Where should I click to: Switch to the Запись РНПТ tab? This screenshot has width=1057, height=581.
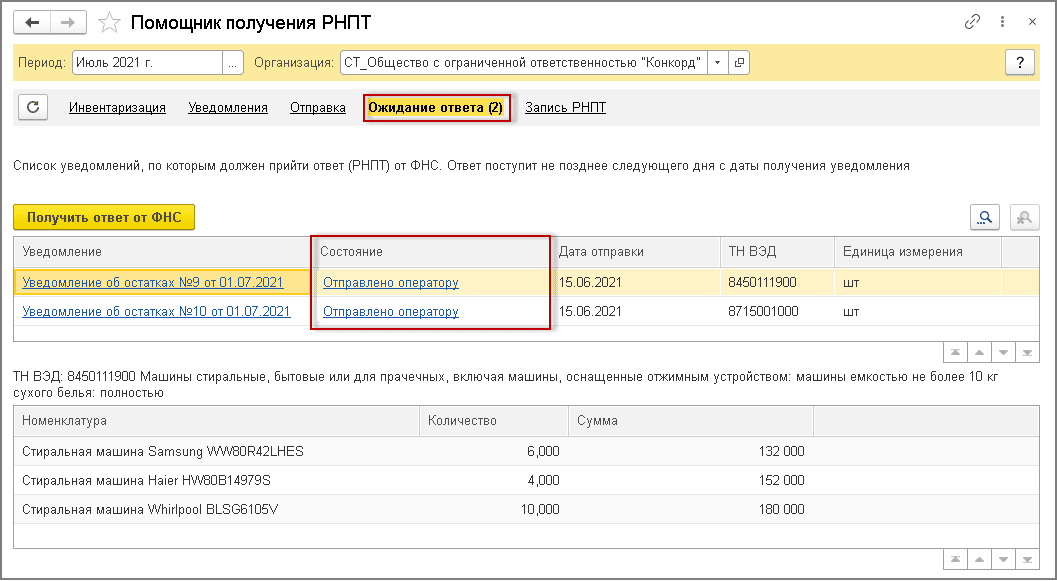click(x=565, y=108)
